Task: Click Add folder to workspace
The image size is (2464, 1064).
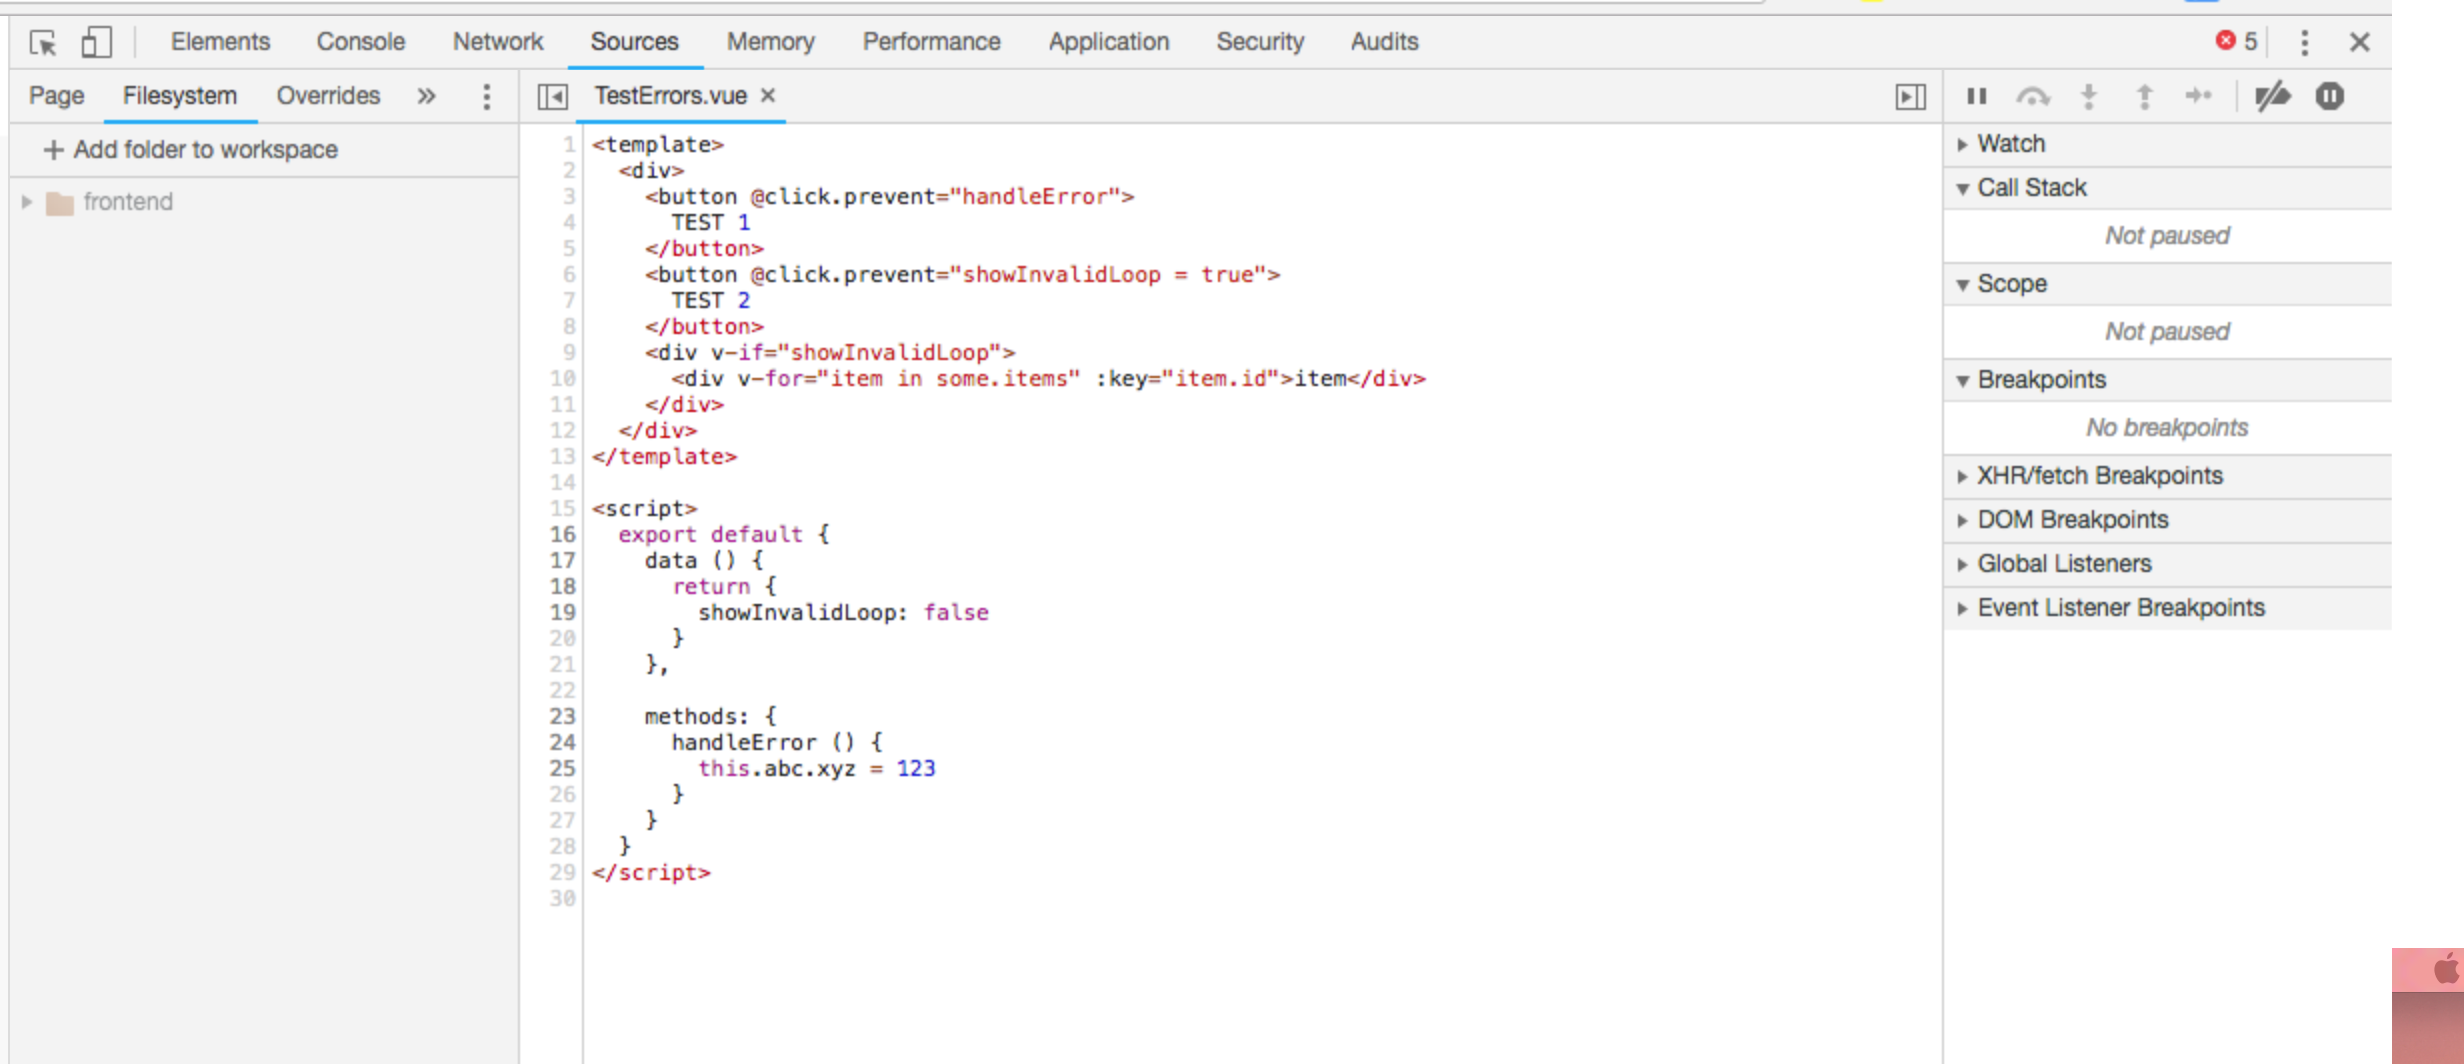Action: [190, 149]
